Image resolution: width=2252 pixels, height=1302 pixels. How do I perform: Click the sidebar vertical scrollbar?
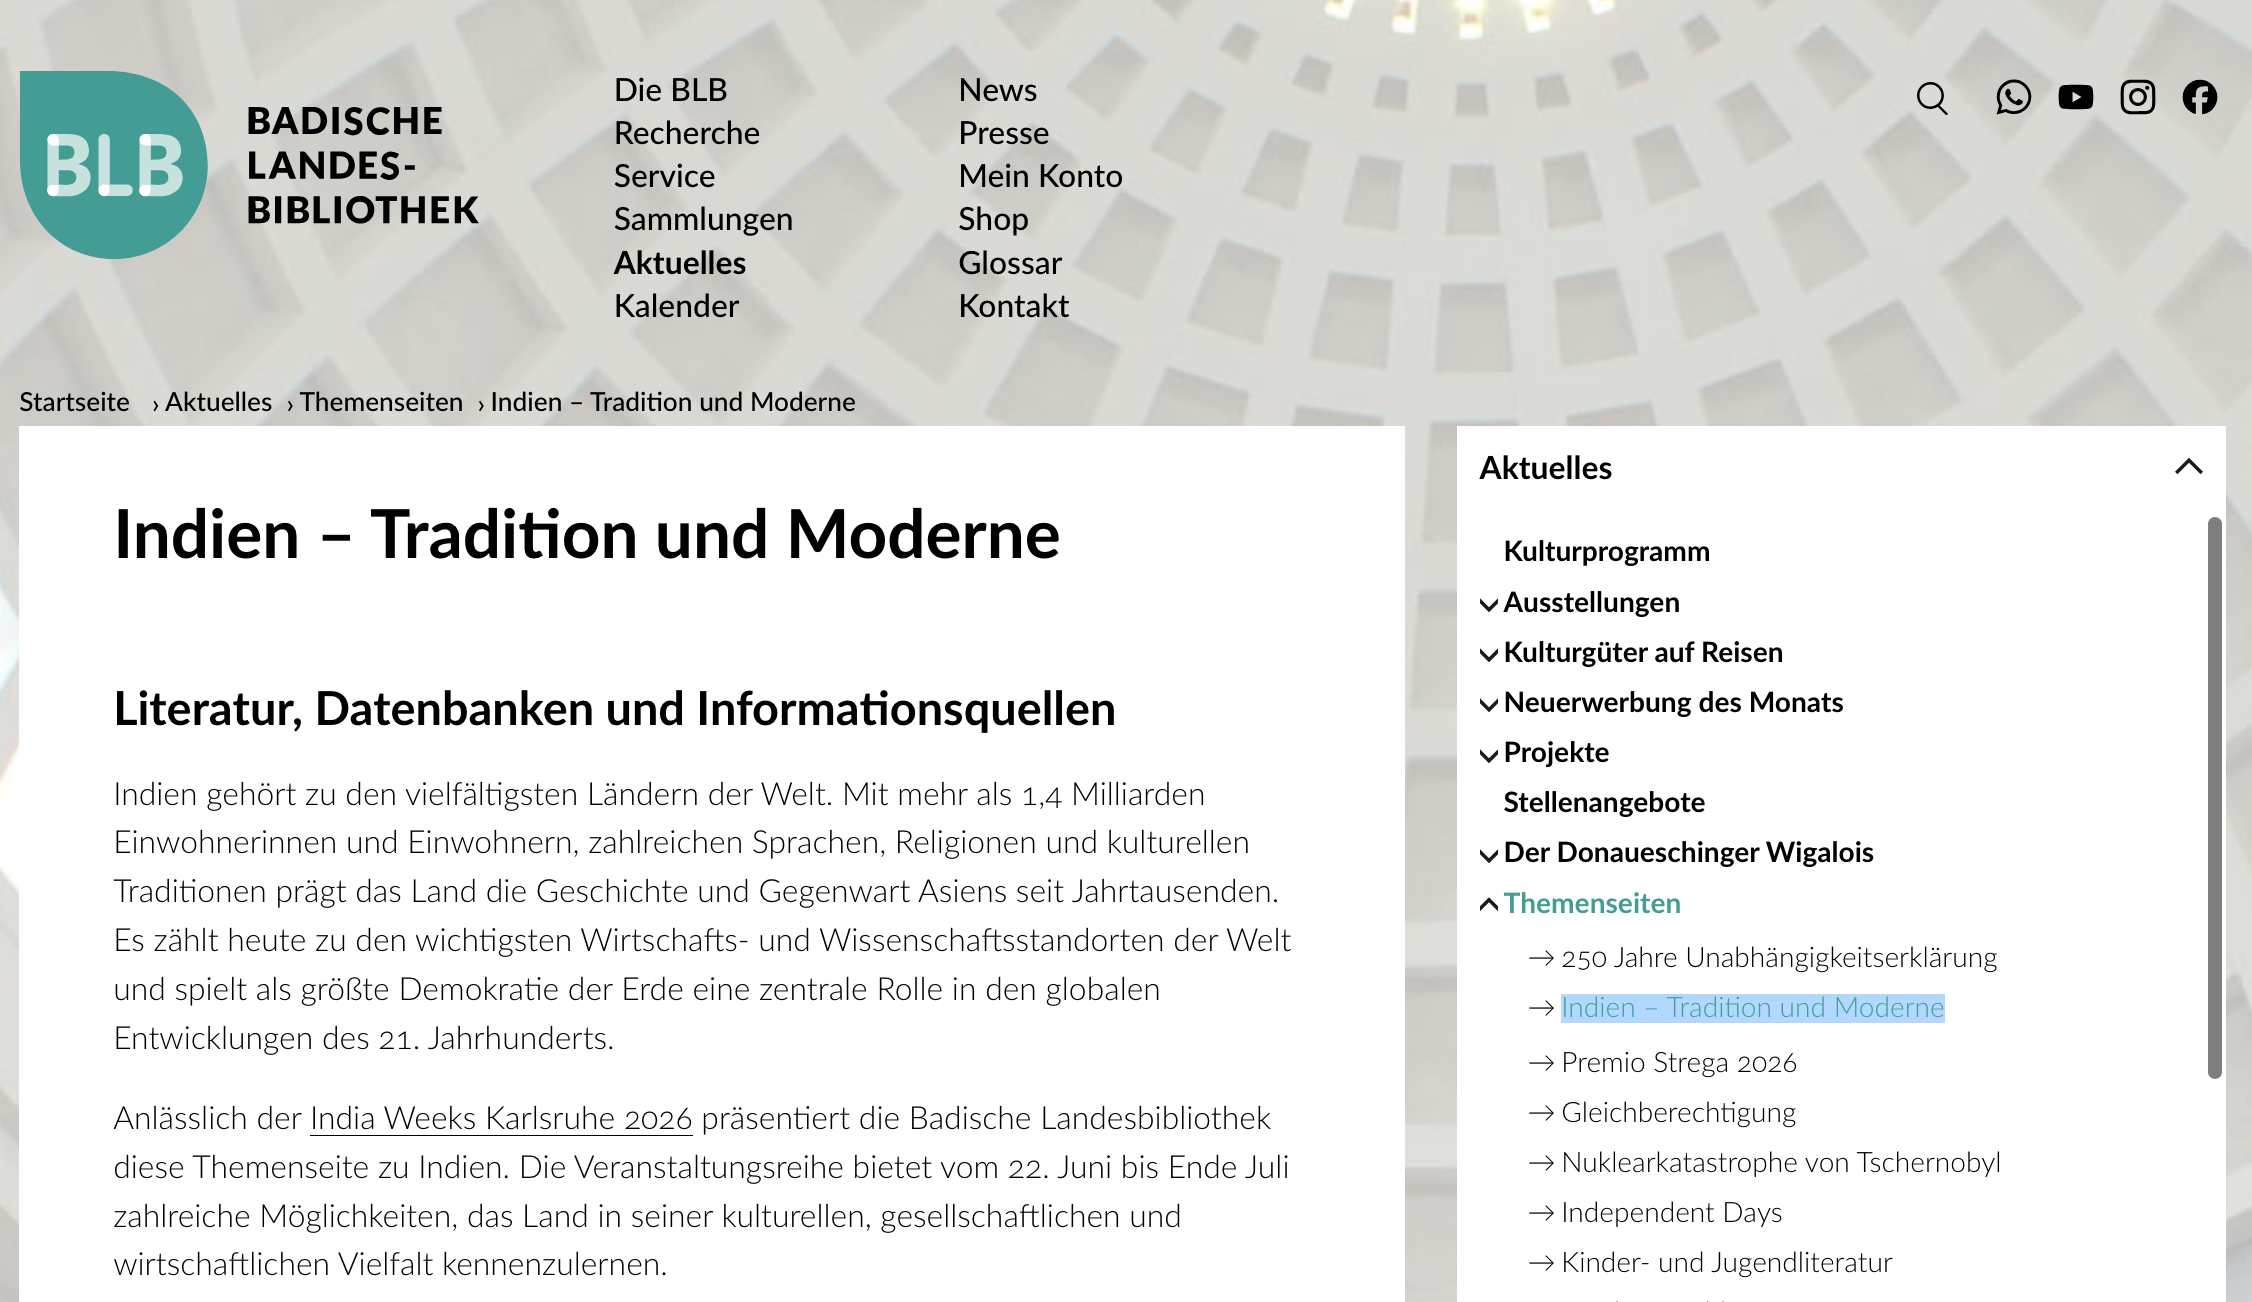(2214, 798)
